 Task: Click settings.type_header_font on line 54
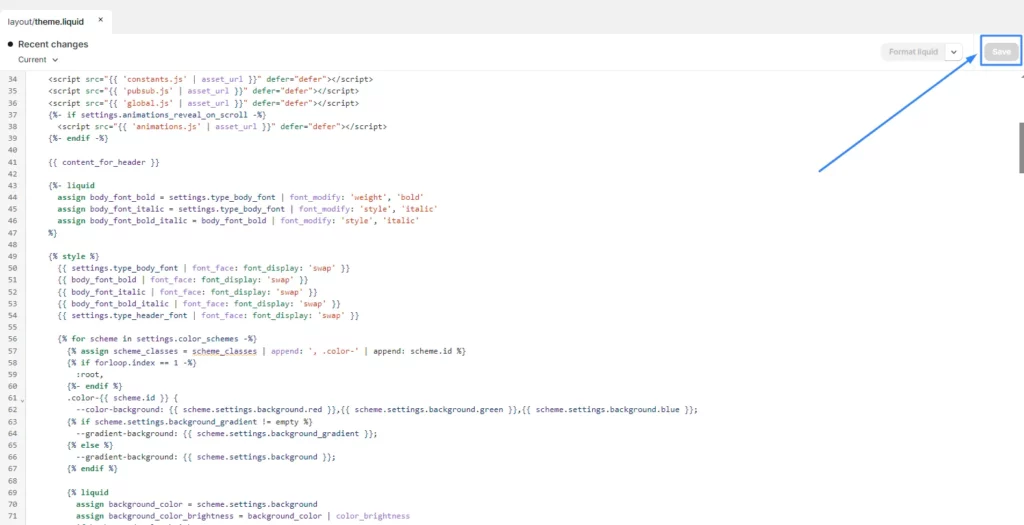tap(129, 315)
